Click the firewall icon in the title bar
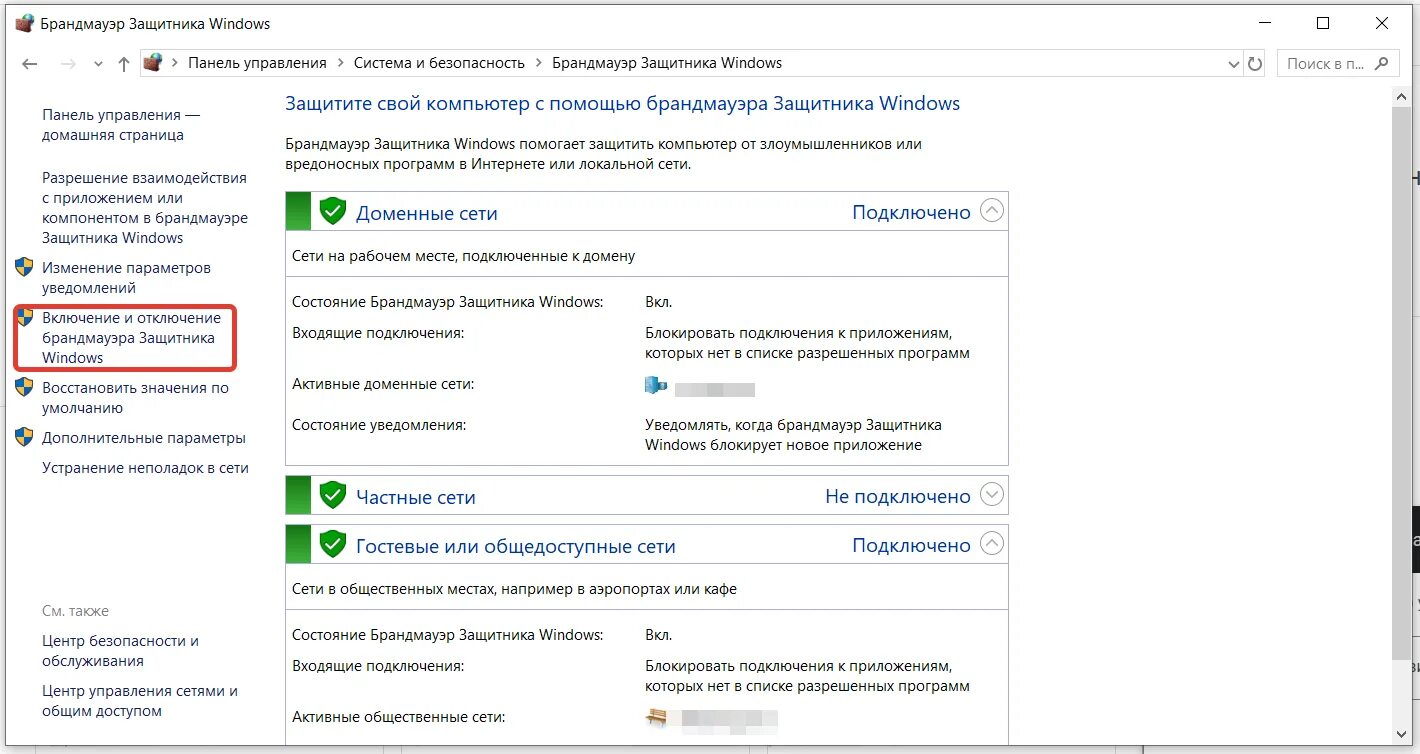 click(x=25, y=23)
